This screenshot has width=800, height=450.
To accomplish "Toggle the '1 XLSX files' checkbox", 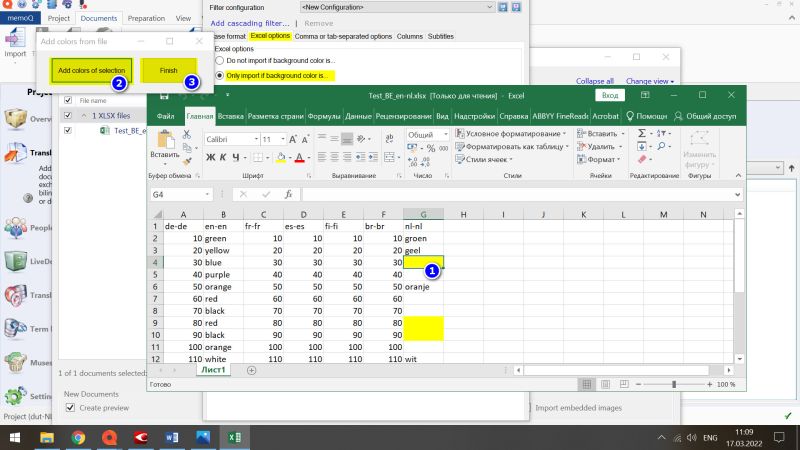I will point(68,116).
